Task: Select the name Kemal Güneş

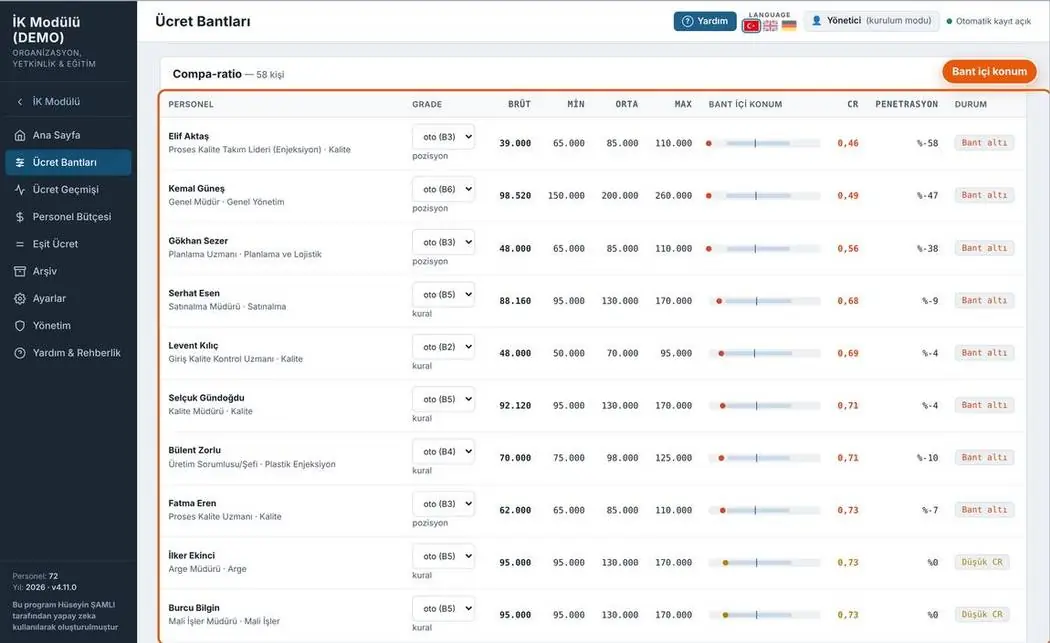Action: tap(196, 189)
